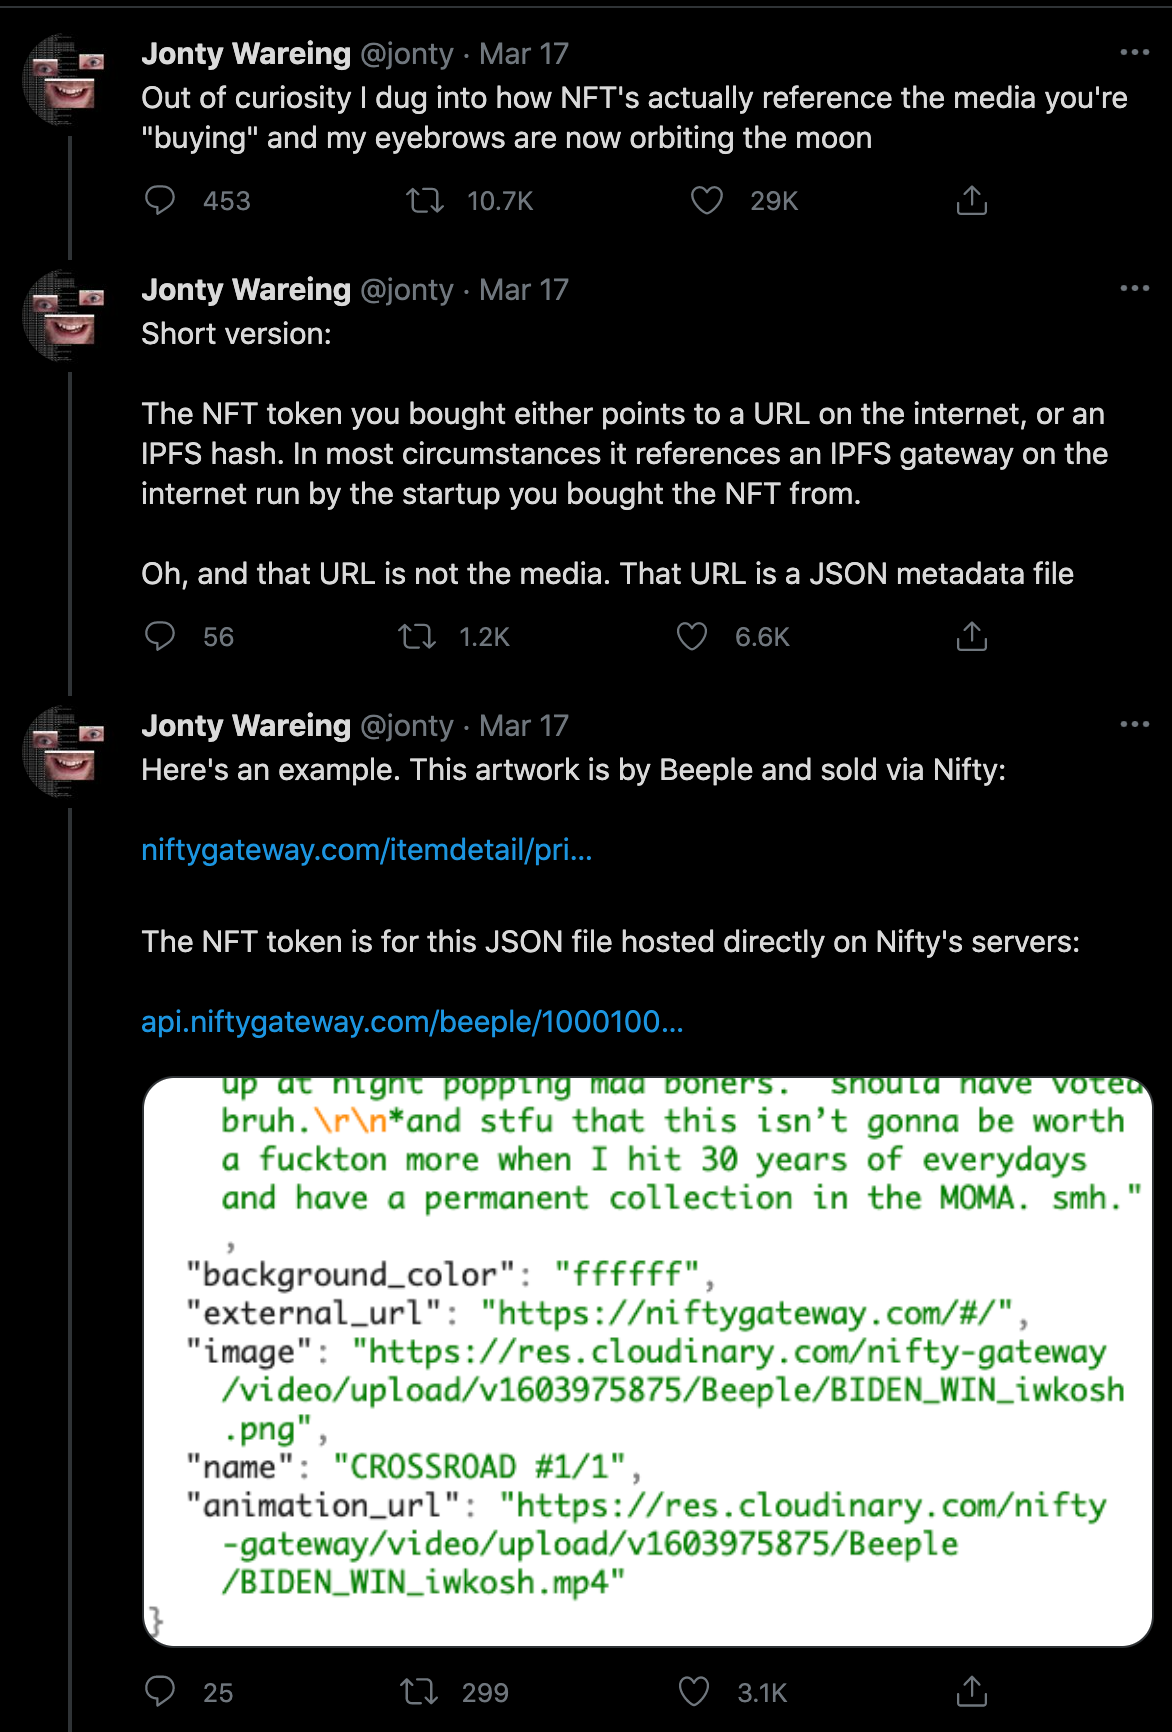The image size is (1172, 1732).
Task: Like the tweet with 29K likes
Action: [707, 201]
